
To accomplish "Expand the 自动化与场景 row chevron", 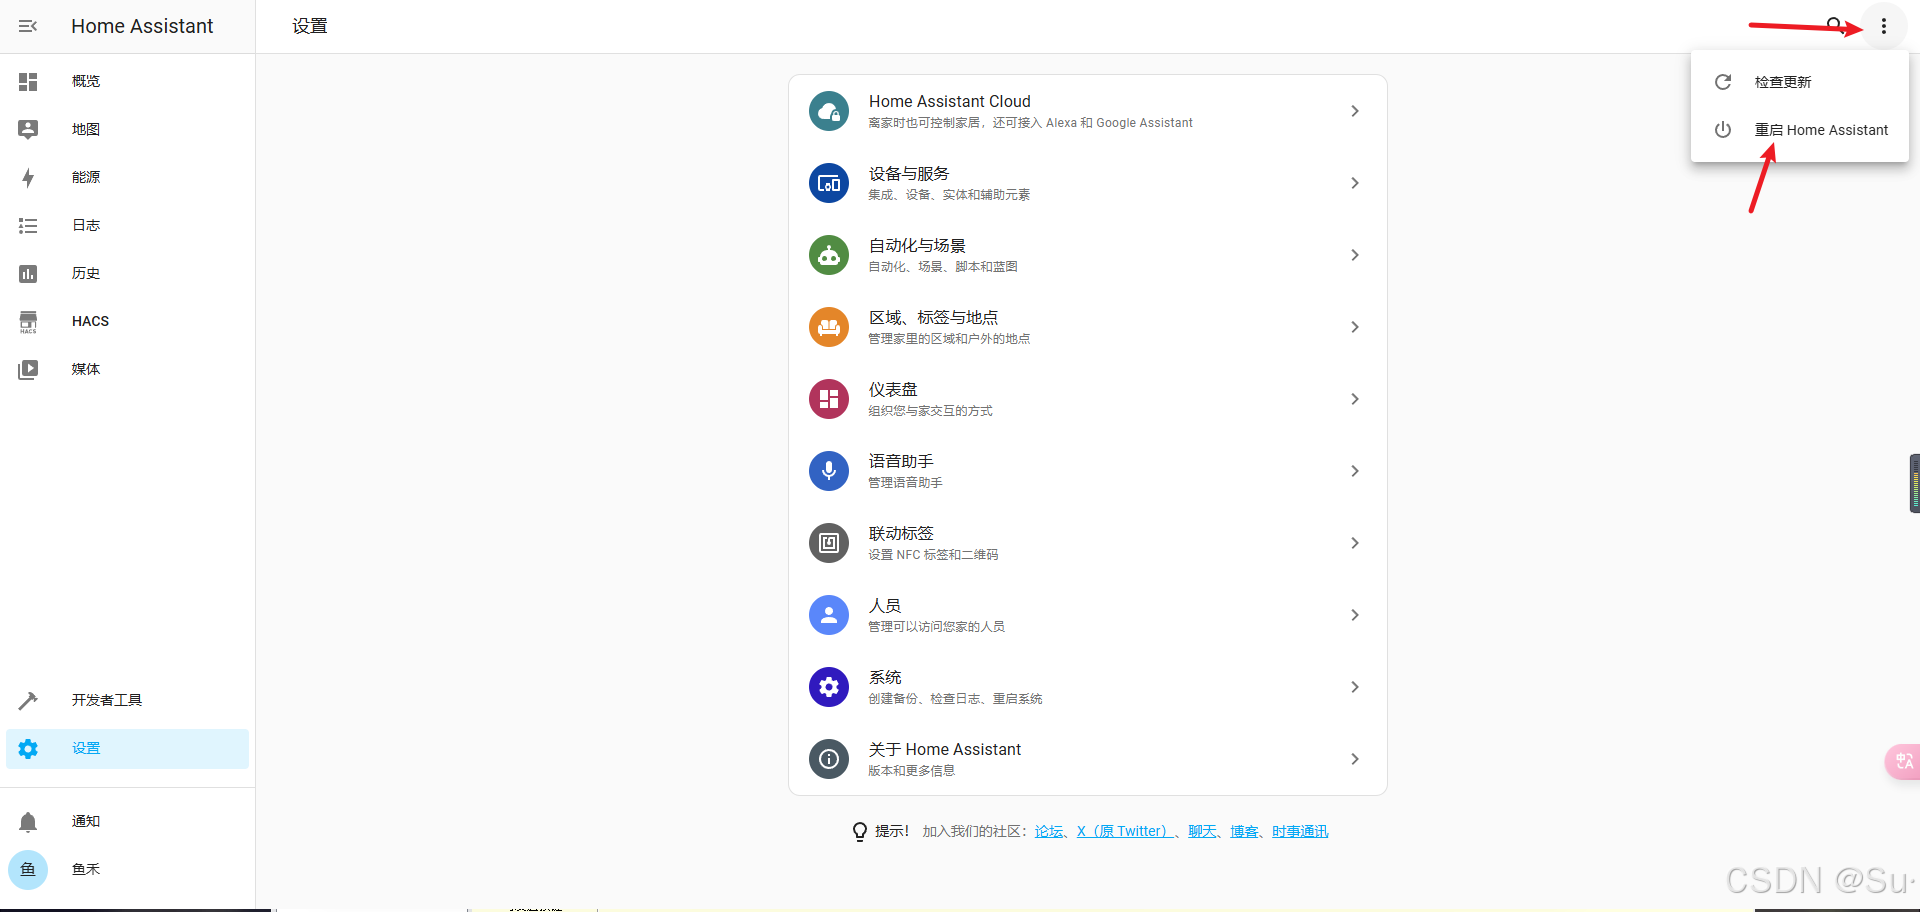I will pos(1355,255).
